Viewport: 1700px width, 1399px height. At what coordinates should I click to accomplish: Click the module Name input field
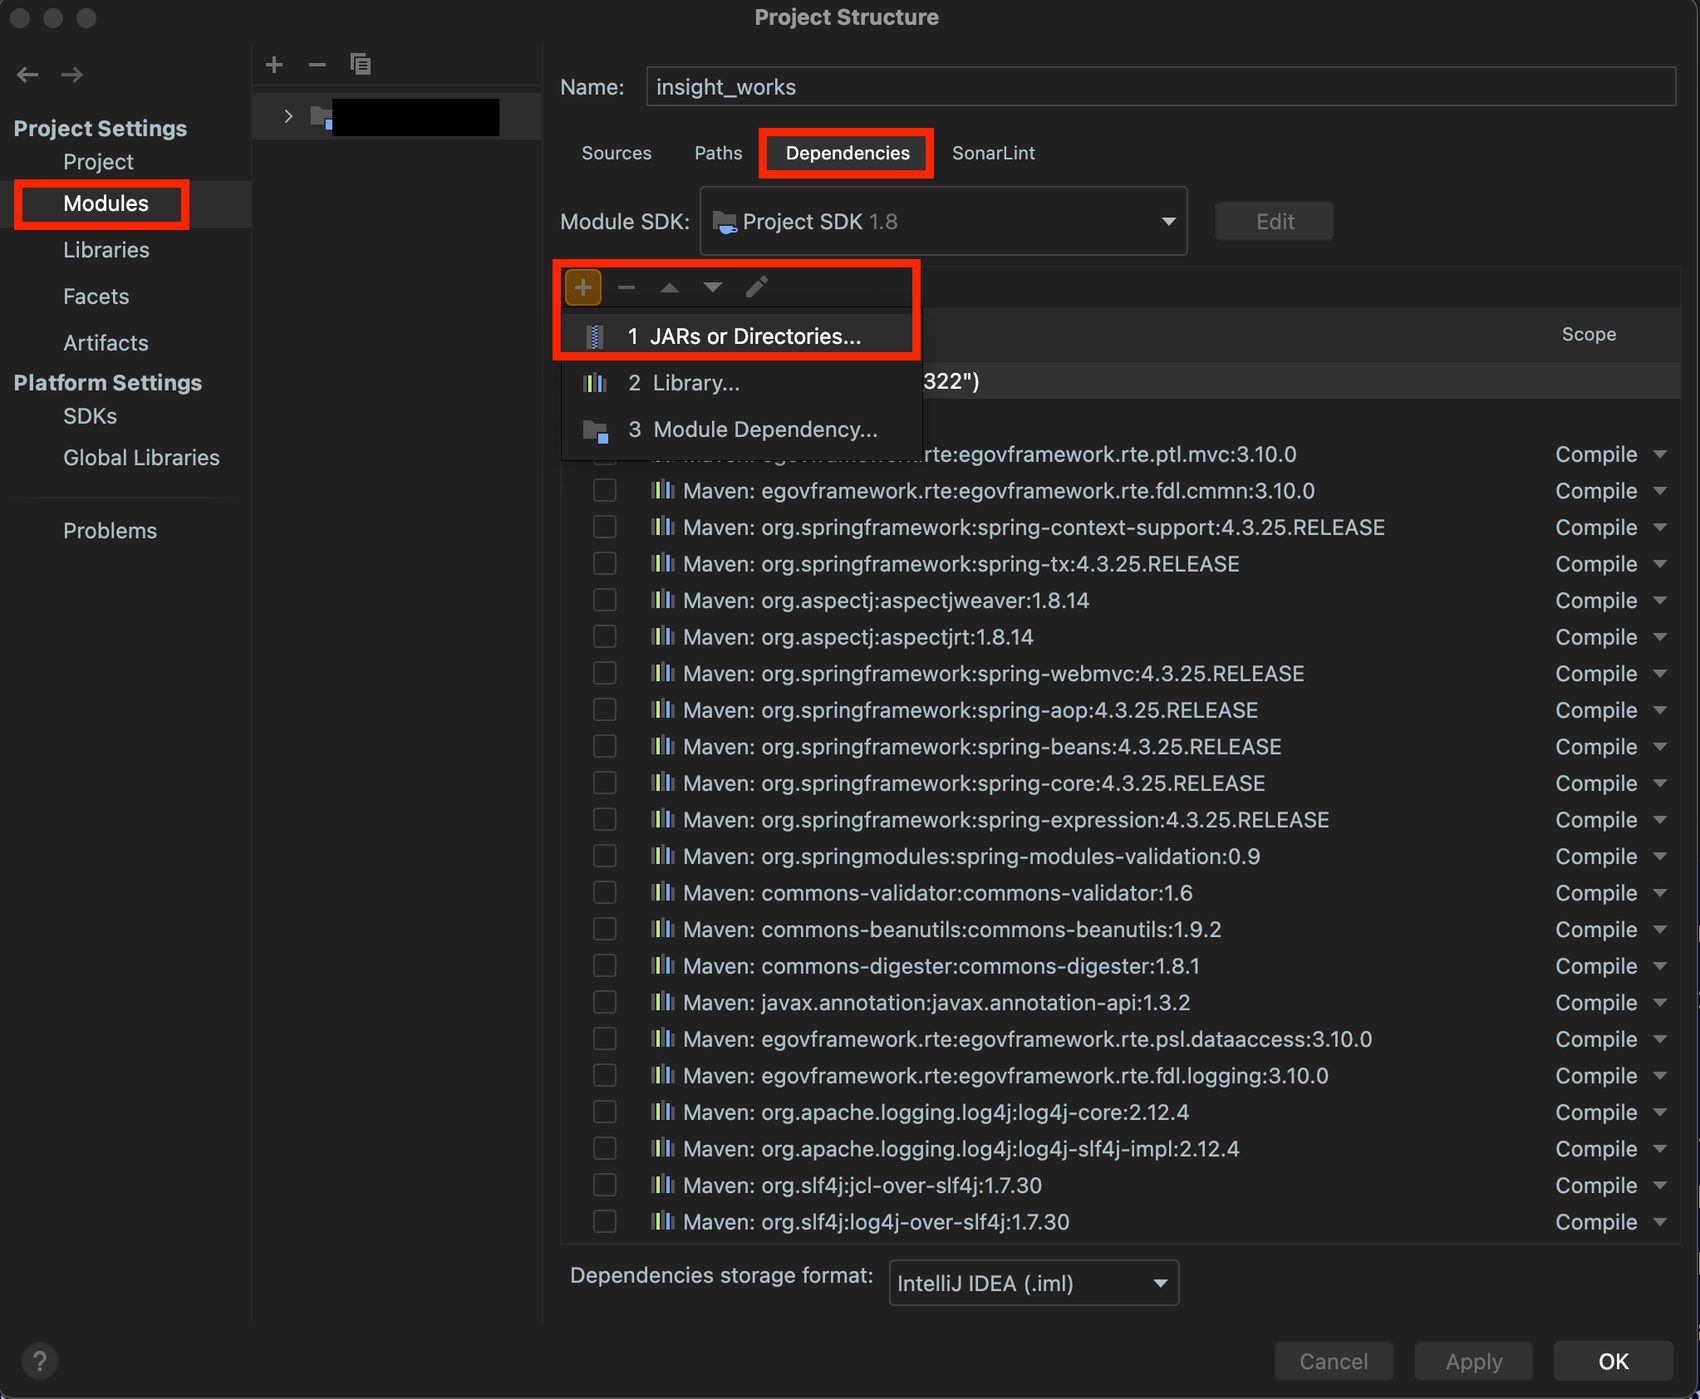point(1160,87)
